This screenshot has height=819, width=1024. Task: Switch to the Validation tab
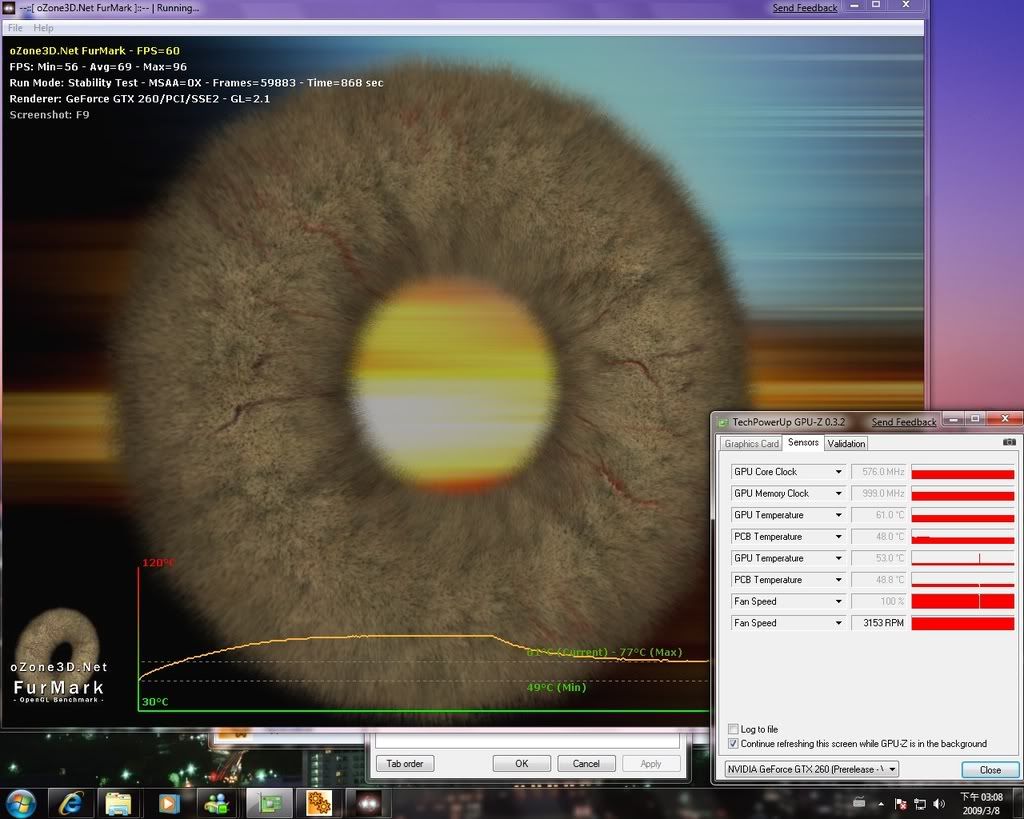pyautogui.click(x=846, y=443)
